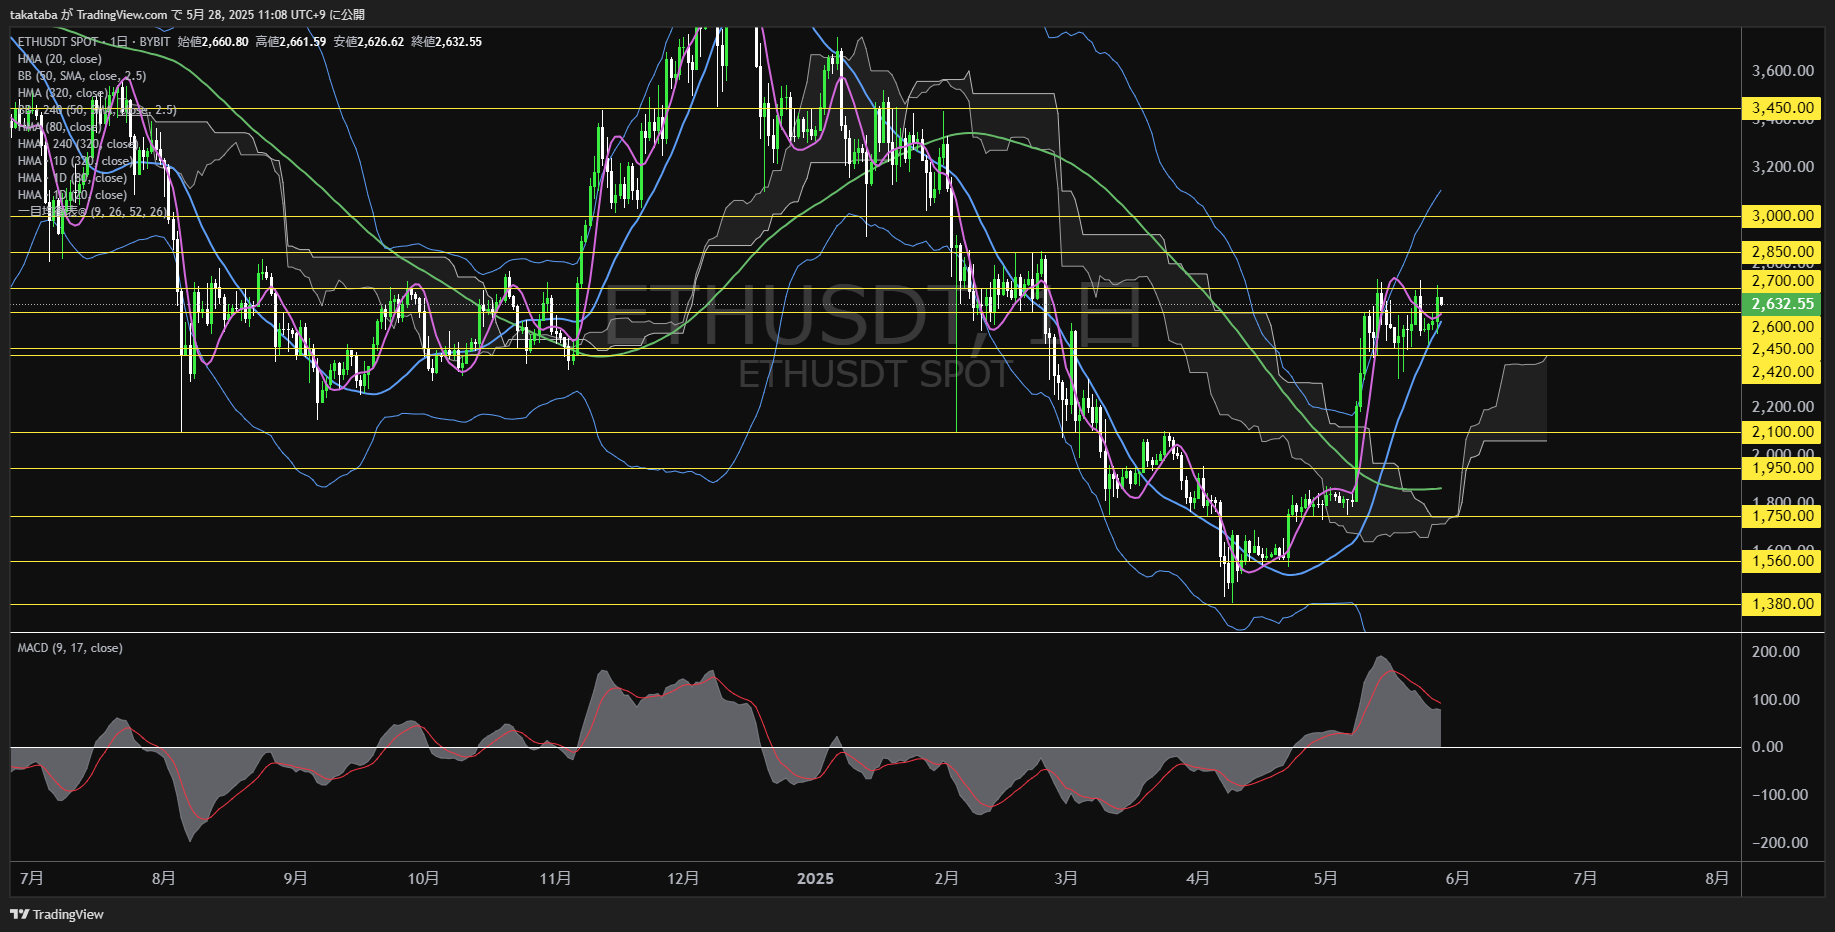Click the 11月 label on time axis

point(555,878)
